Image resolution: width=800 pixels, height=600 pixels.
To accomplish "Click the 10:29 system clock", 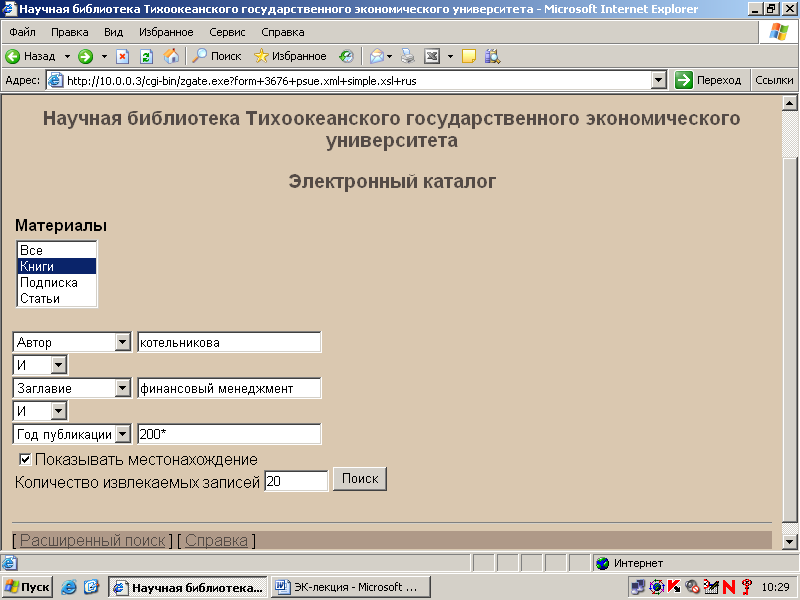I will tap(776, 587).
